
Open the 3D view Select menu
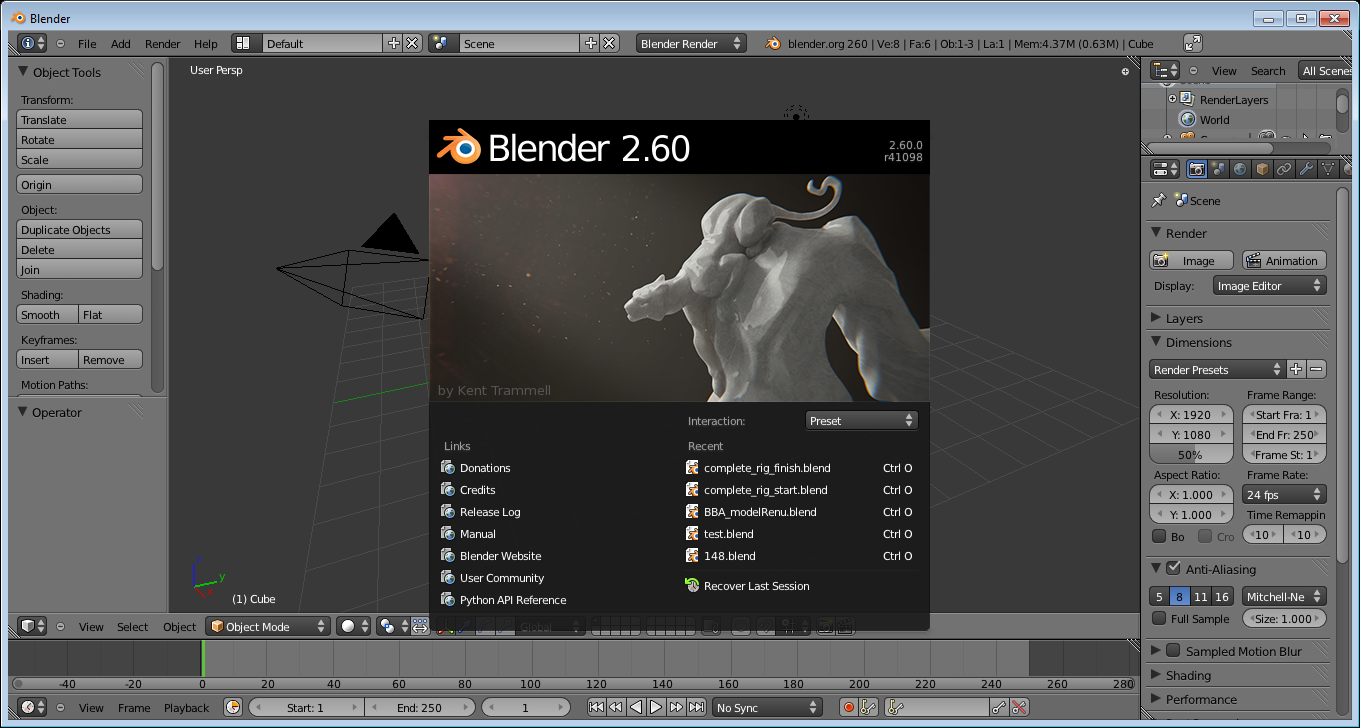[x=132, y=626]
